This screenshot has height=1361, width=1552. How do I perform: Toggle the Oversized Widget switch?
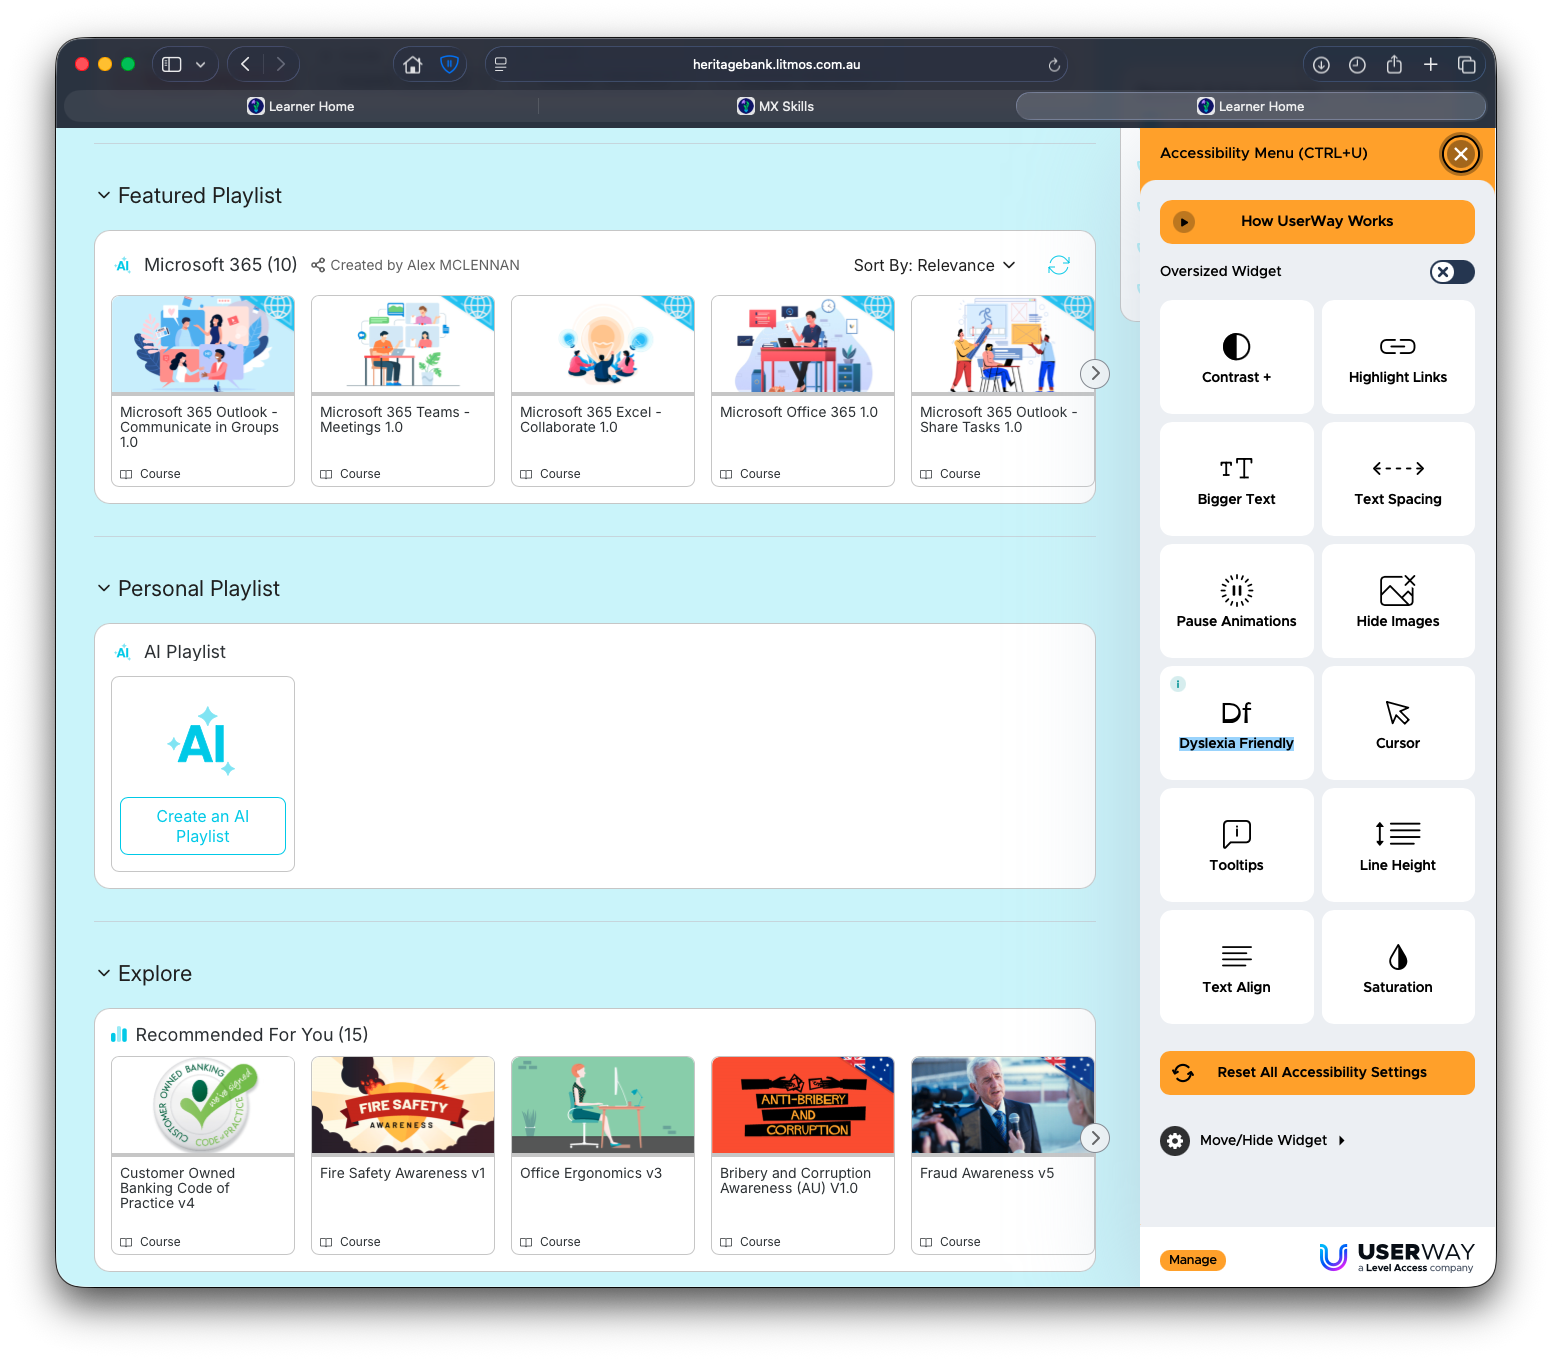click(x=1452, y=272)
